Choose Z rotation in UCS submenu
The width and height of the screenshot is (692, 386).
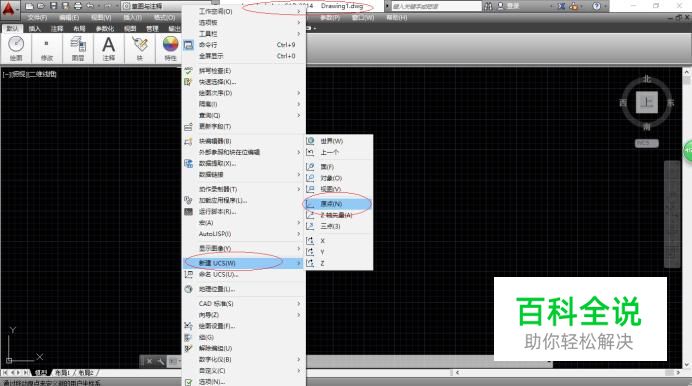339,263
